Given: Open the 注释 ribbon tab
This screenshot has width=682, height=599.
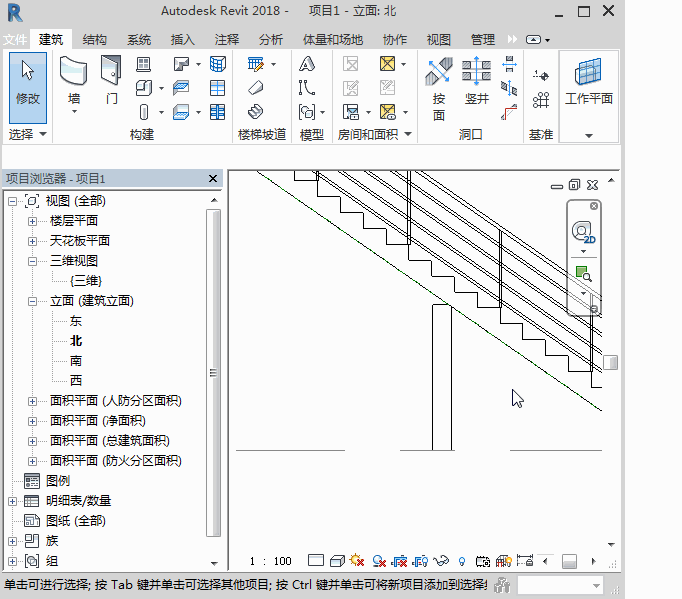Looking at the screenshot, I should tap(227, 40).
